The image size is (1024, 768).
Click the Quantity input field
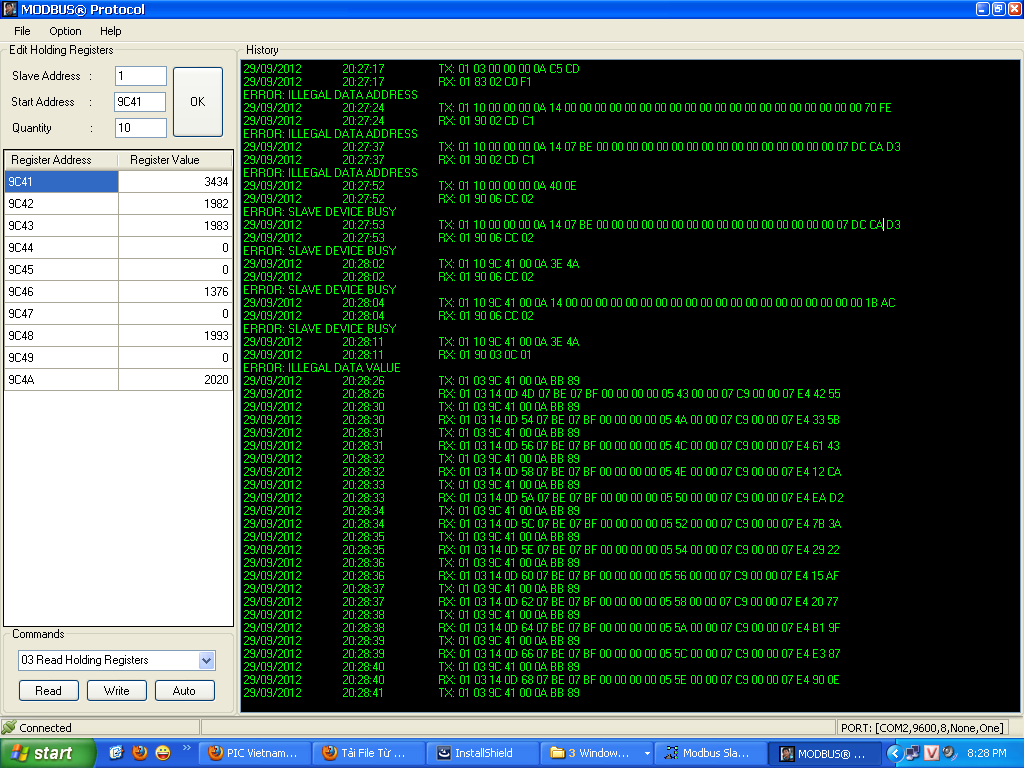click(140, 128)
